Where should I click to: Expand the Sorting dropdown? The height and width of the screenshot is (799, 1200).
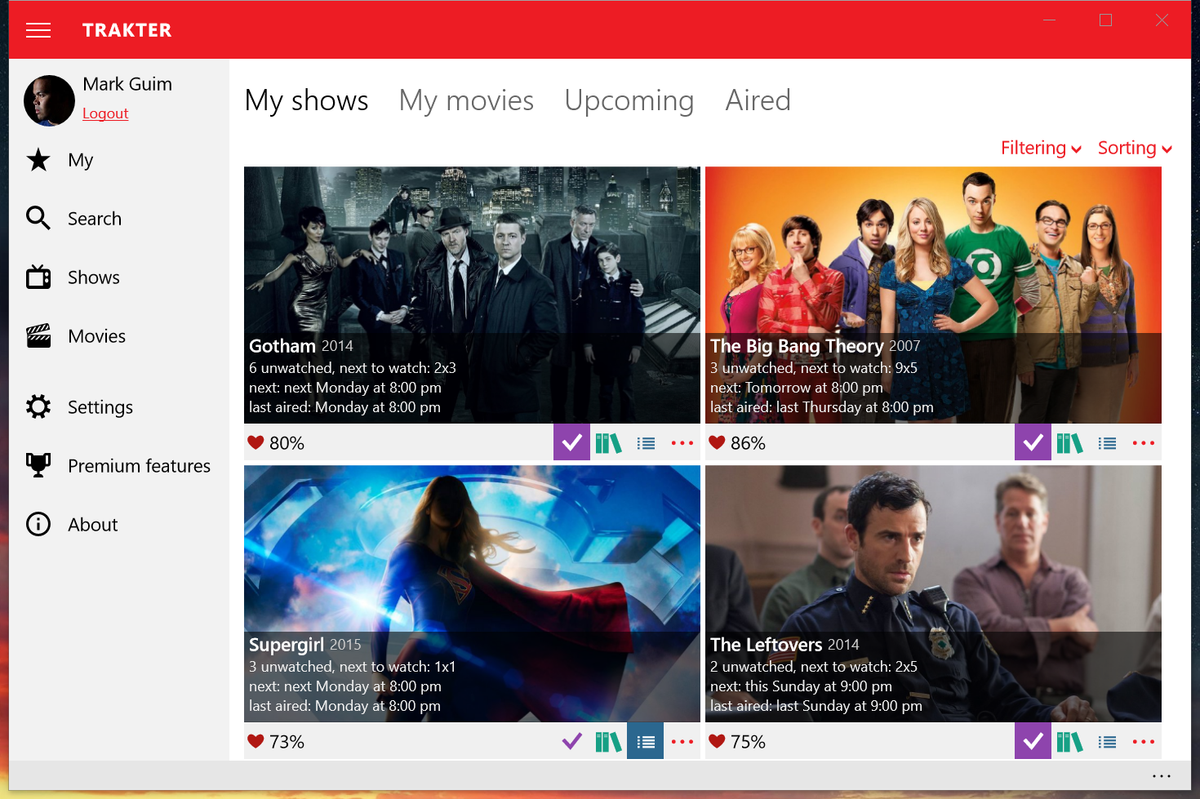(x=1135, y=148)
